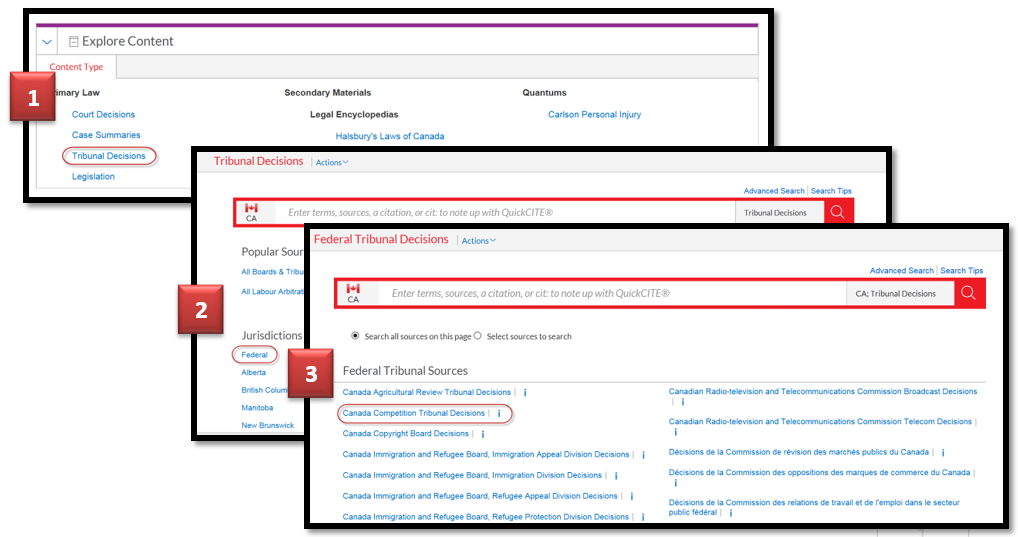Select Alberta jurisdiction link
Viewport: 1018px width, 537px height.
(x=253, y=373)
